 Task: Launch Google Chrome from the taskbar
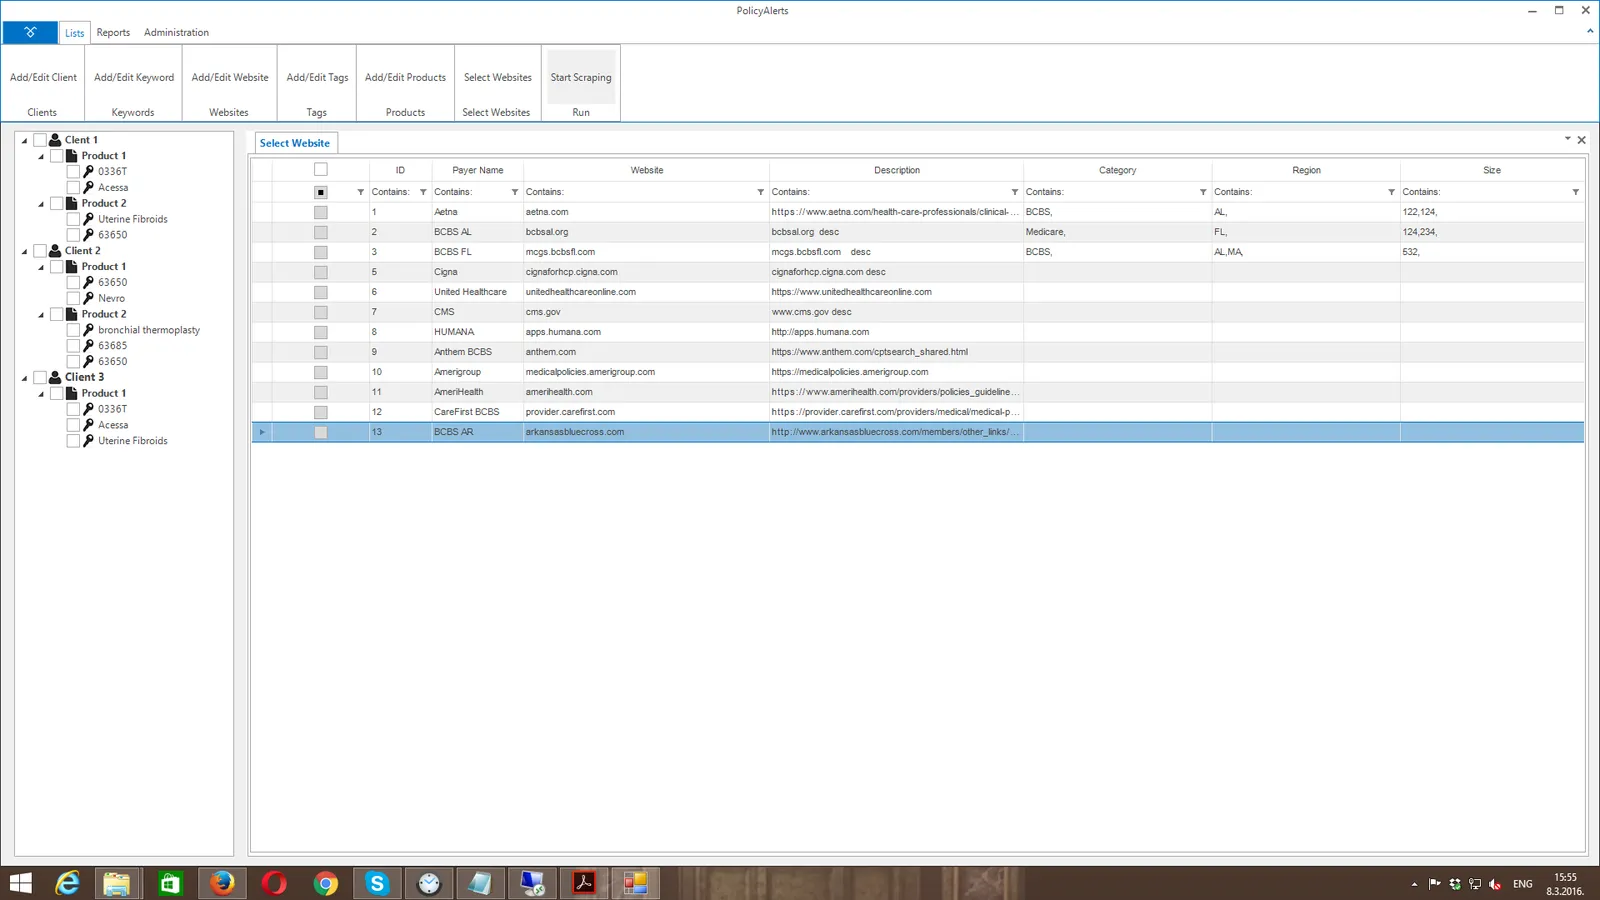(x=326, y=883)
